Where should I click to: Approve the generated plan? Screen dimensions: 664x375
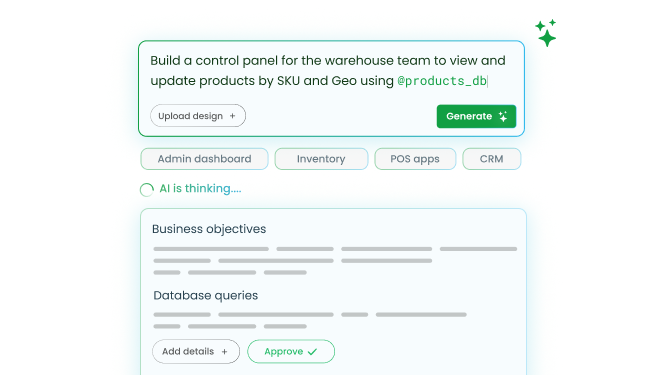click(x=291, y=351)
